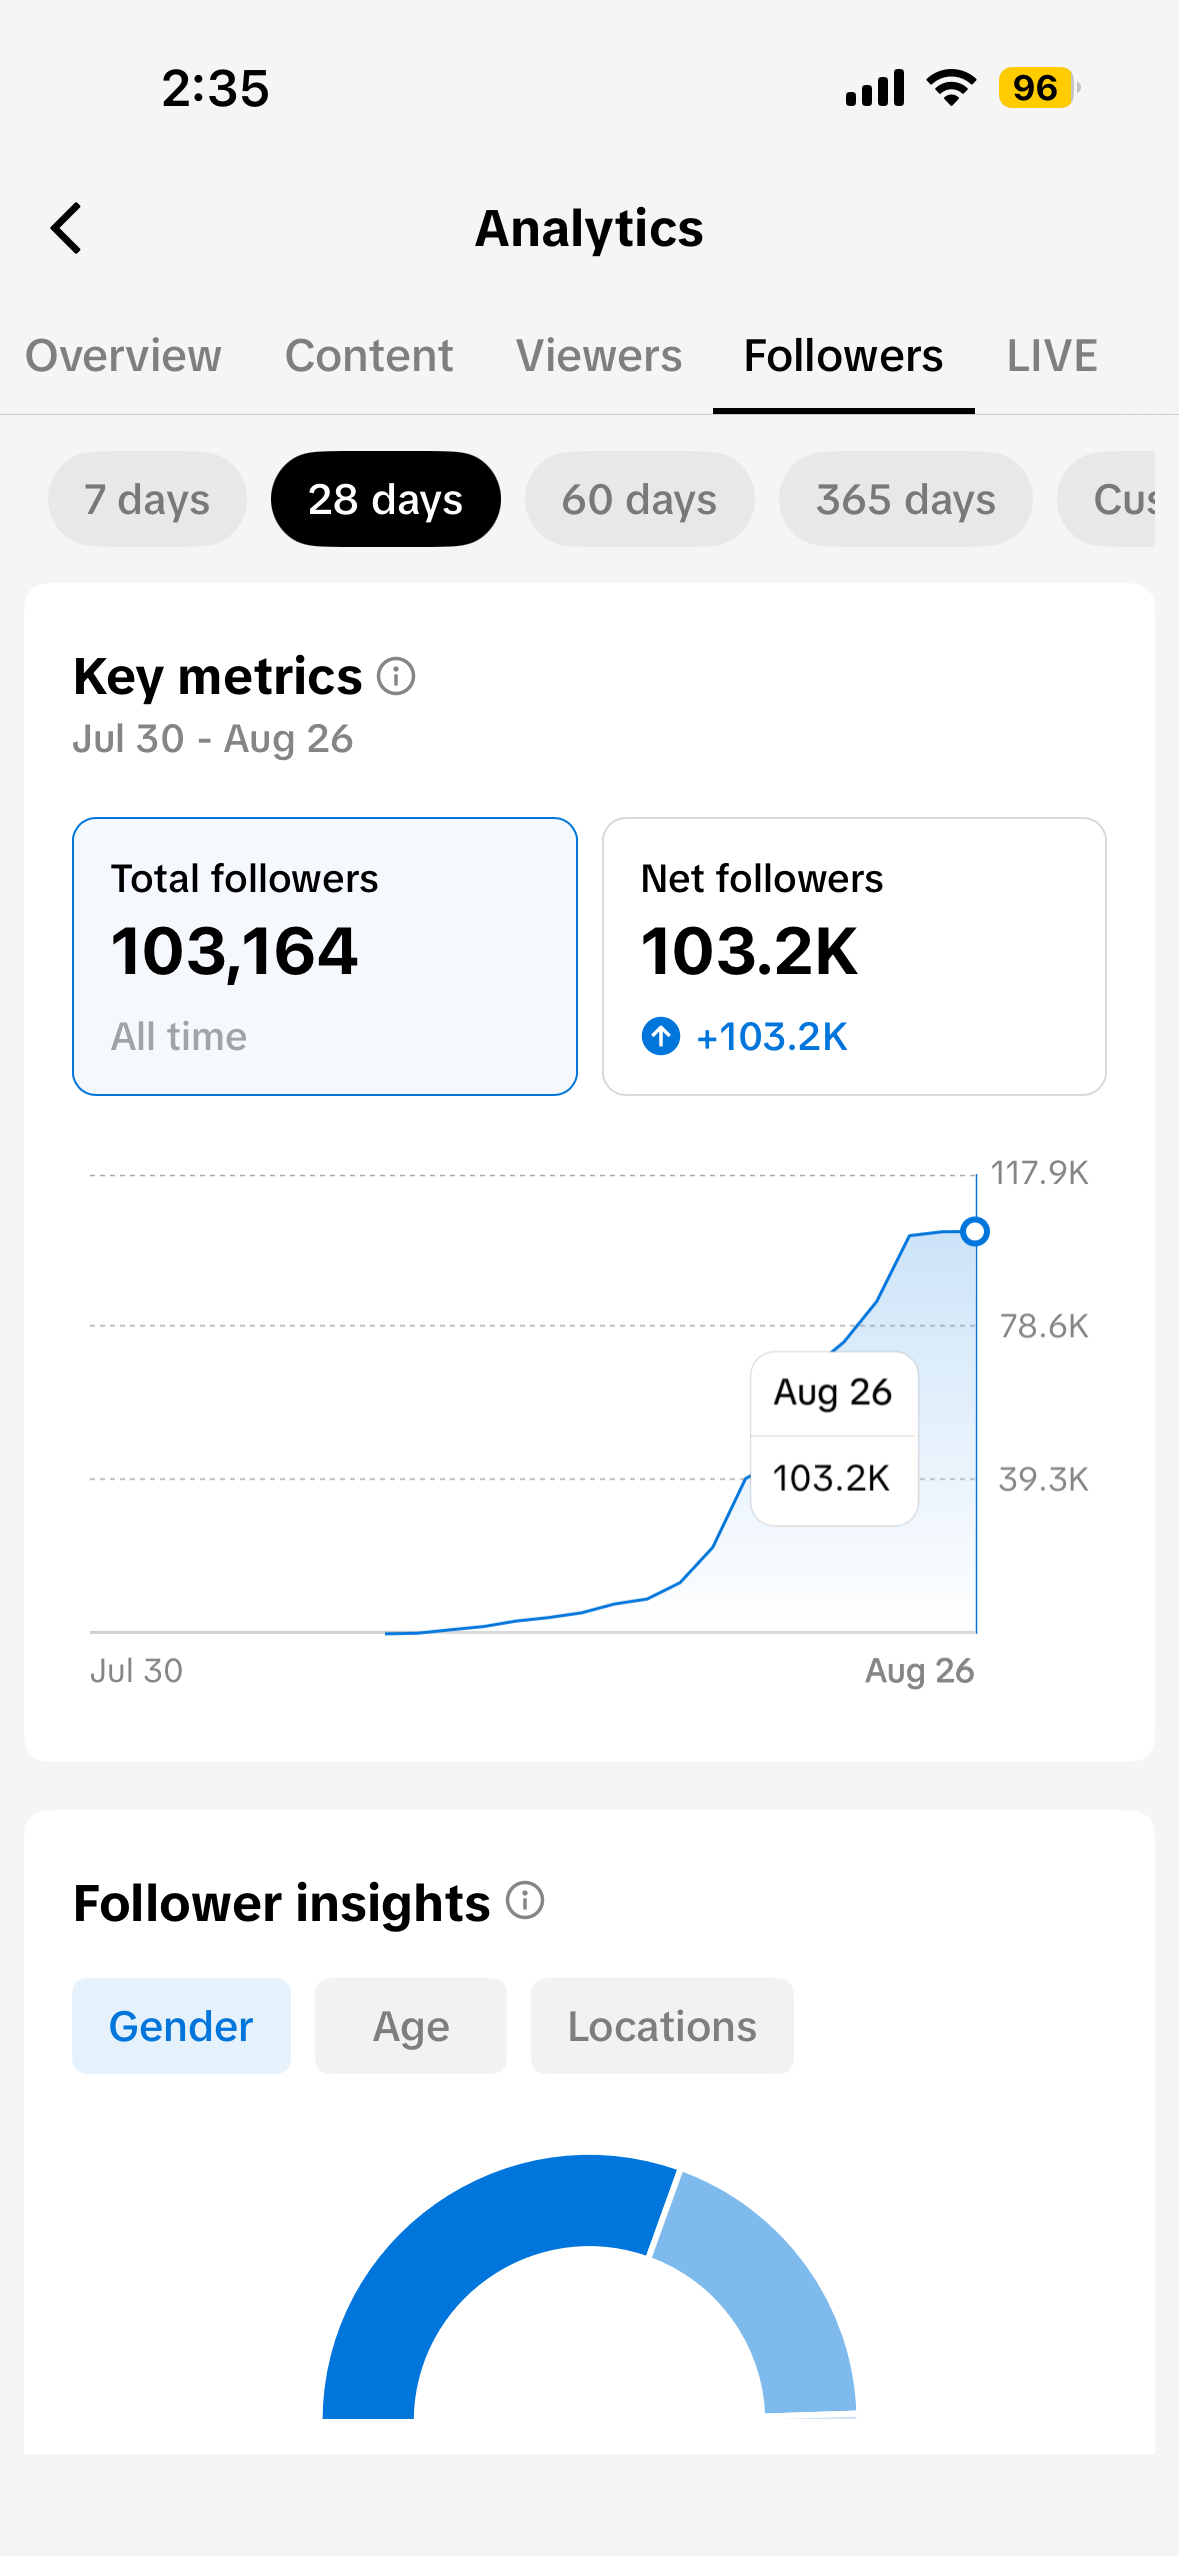Select the 365 days range chip

pos(906,499)
